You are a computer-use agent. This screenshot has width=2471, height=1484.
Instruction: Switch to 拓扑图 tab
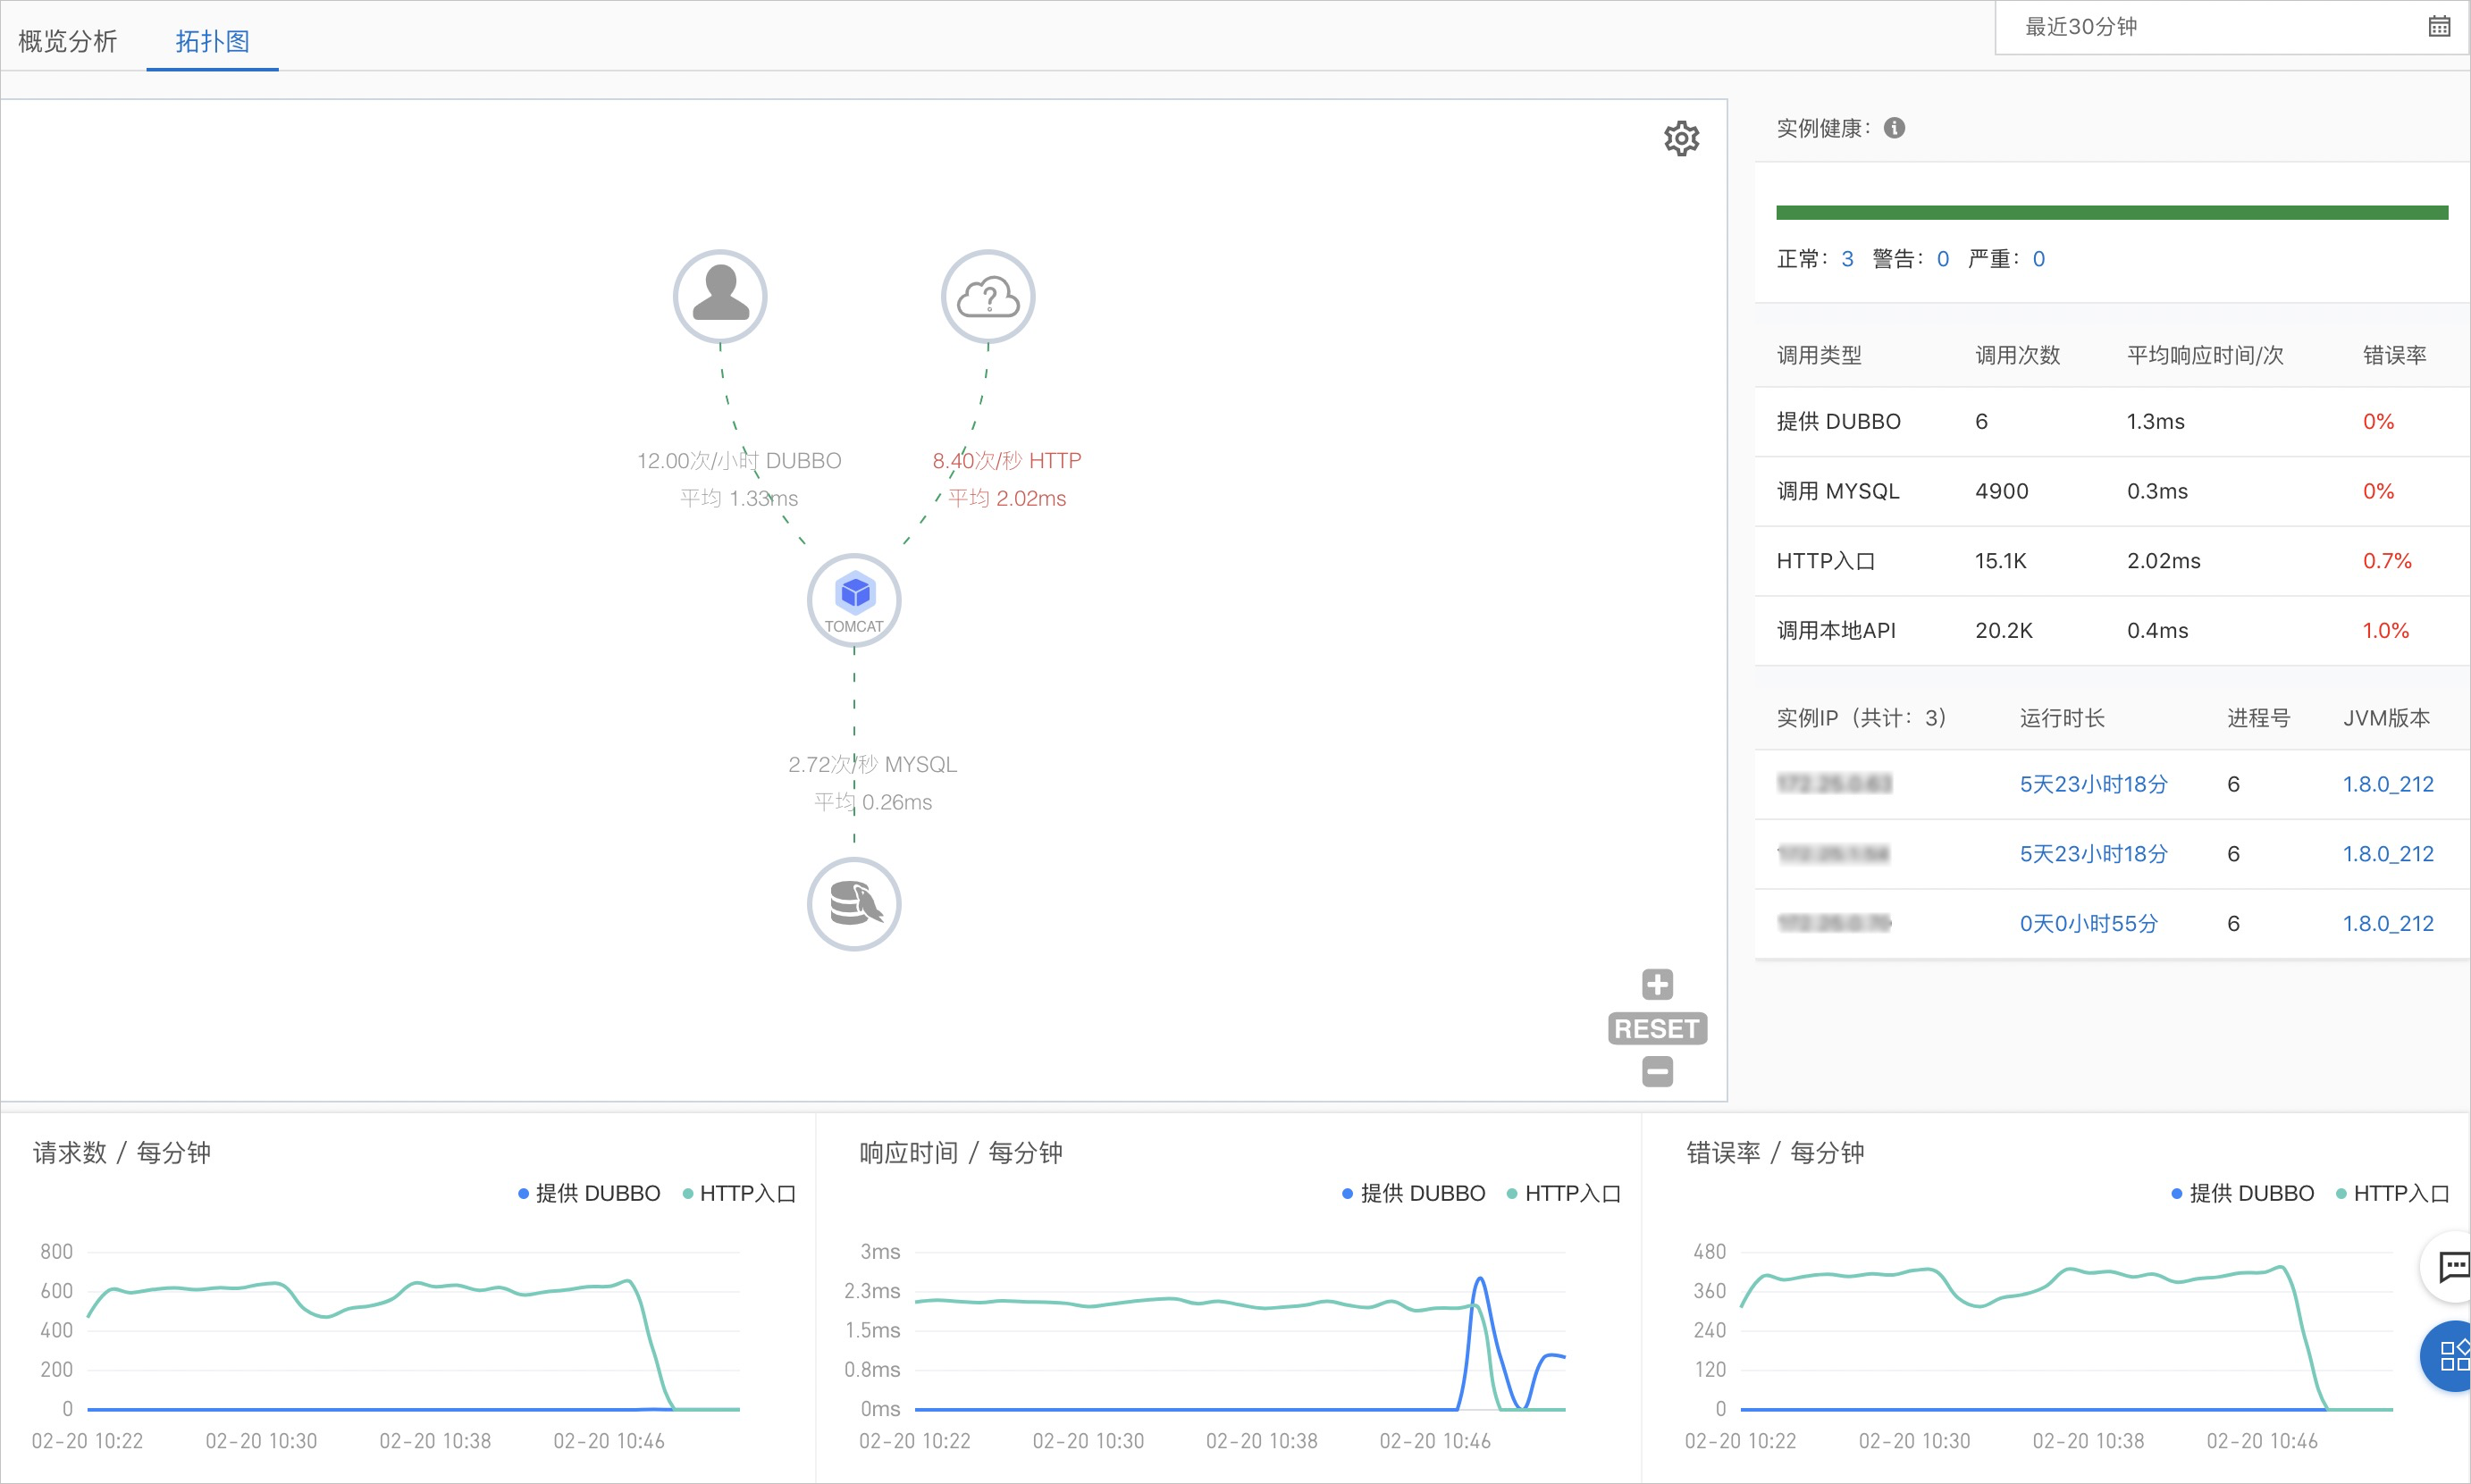click(x=212, y=41)
